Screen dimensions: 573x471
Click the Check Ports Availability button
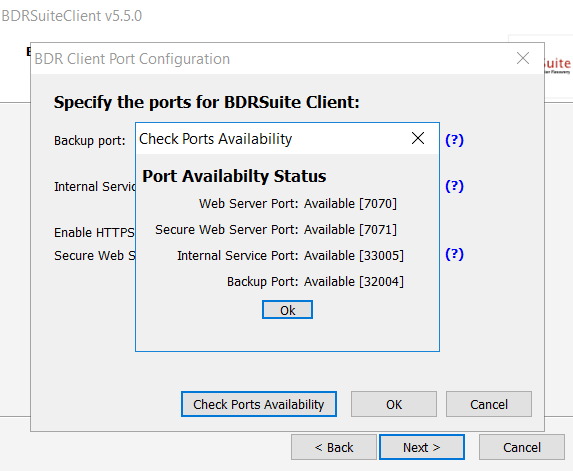[259, 404]
